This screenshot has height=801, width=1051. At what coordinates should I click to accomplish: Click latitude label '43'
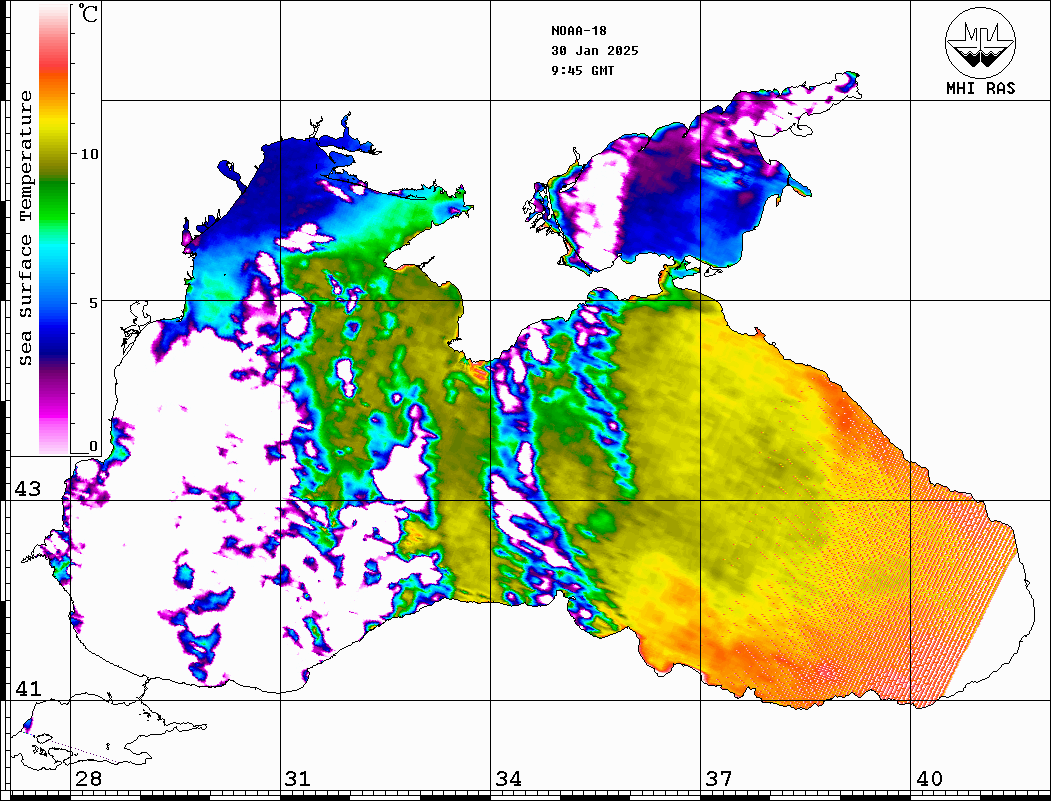tap(28, 489)
